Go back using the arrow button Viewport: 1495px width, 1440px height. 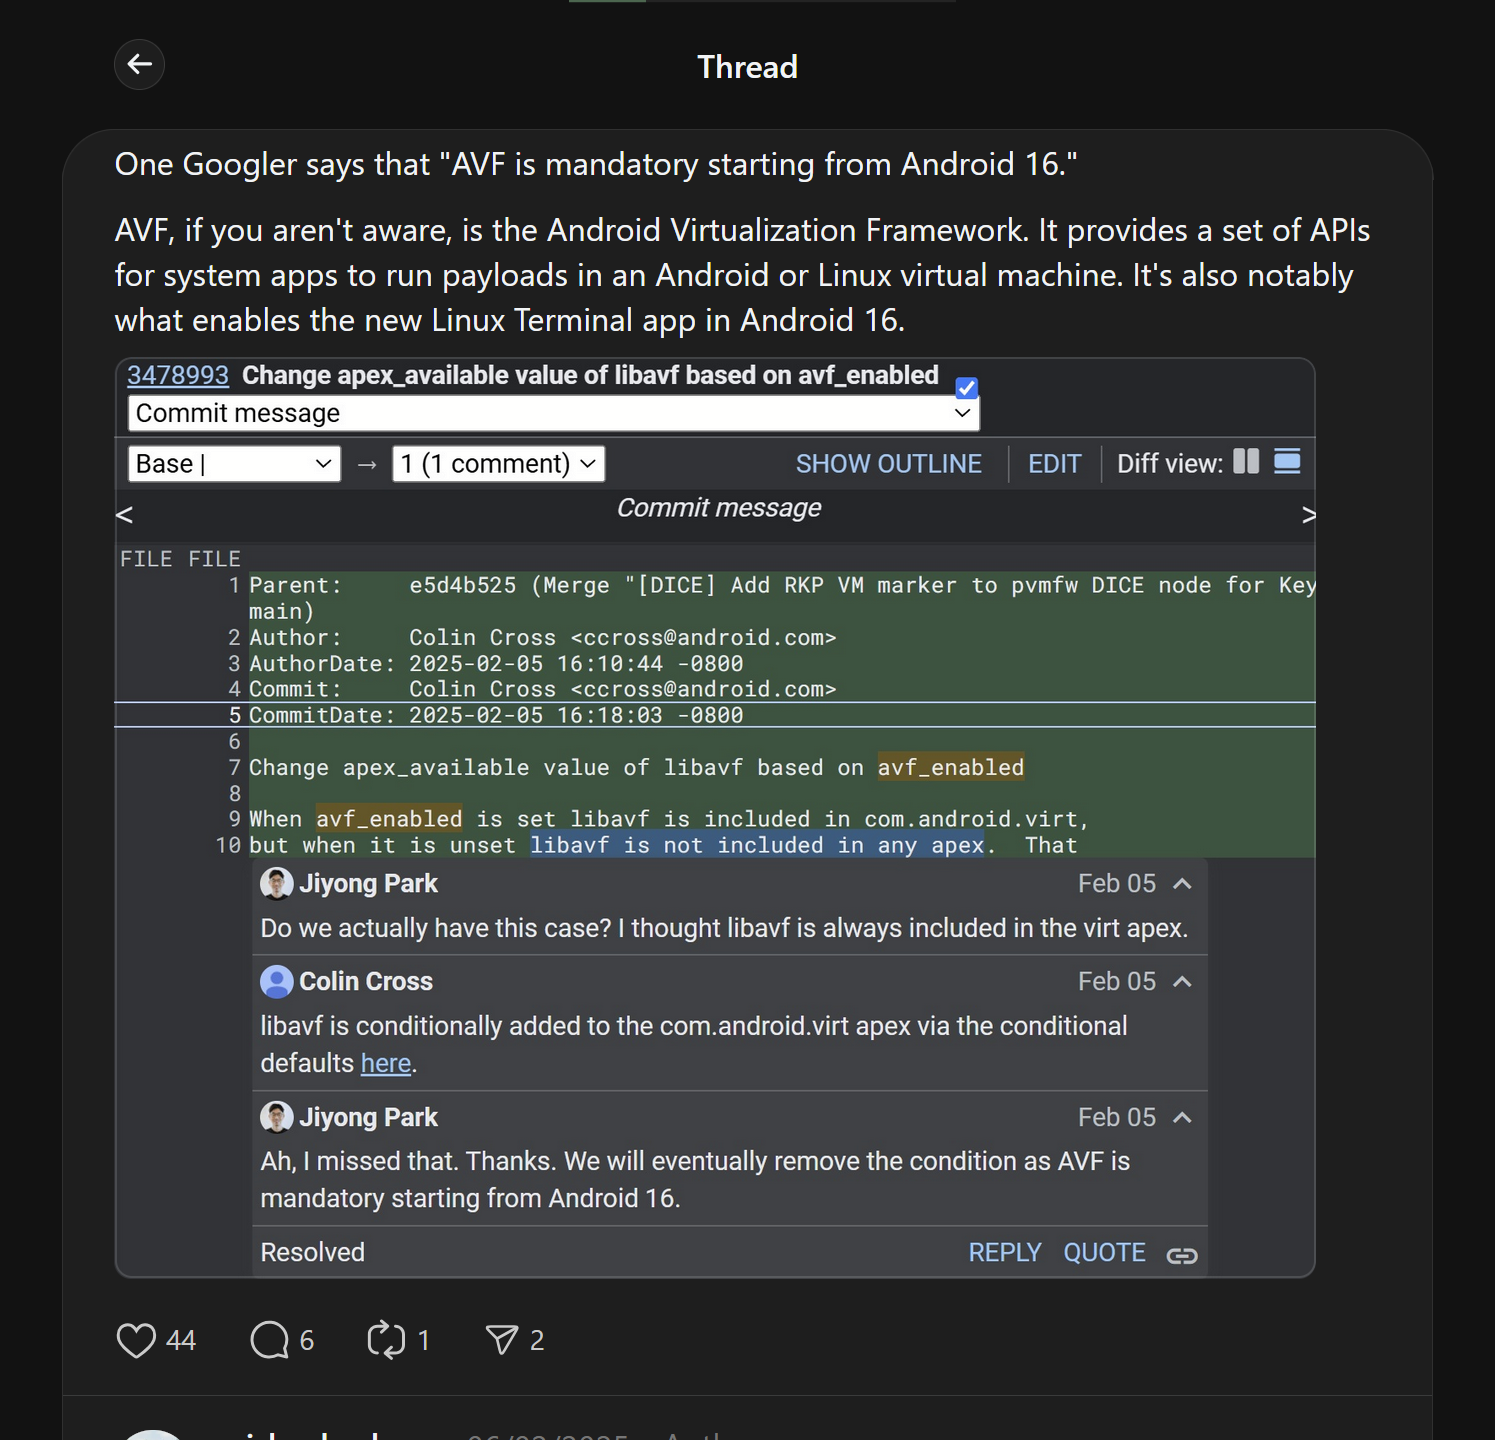tap(139, 65)
